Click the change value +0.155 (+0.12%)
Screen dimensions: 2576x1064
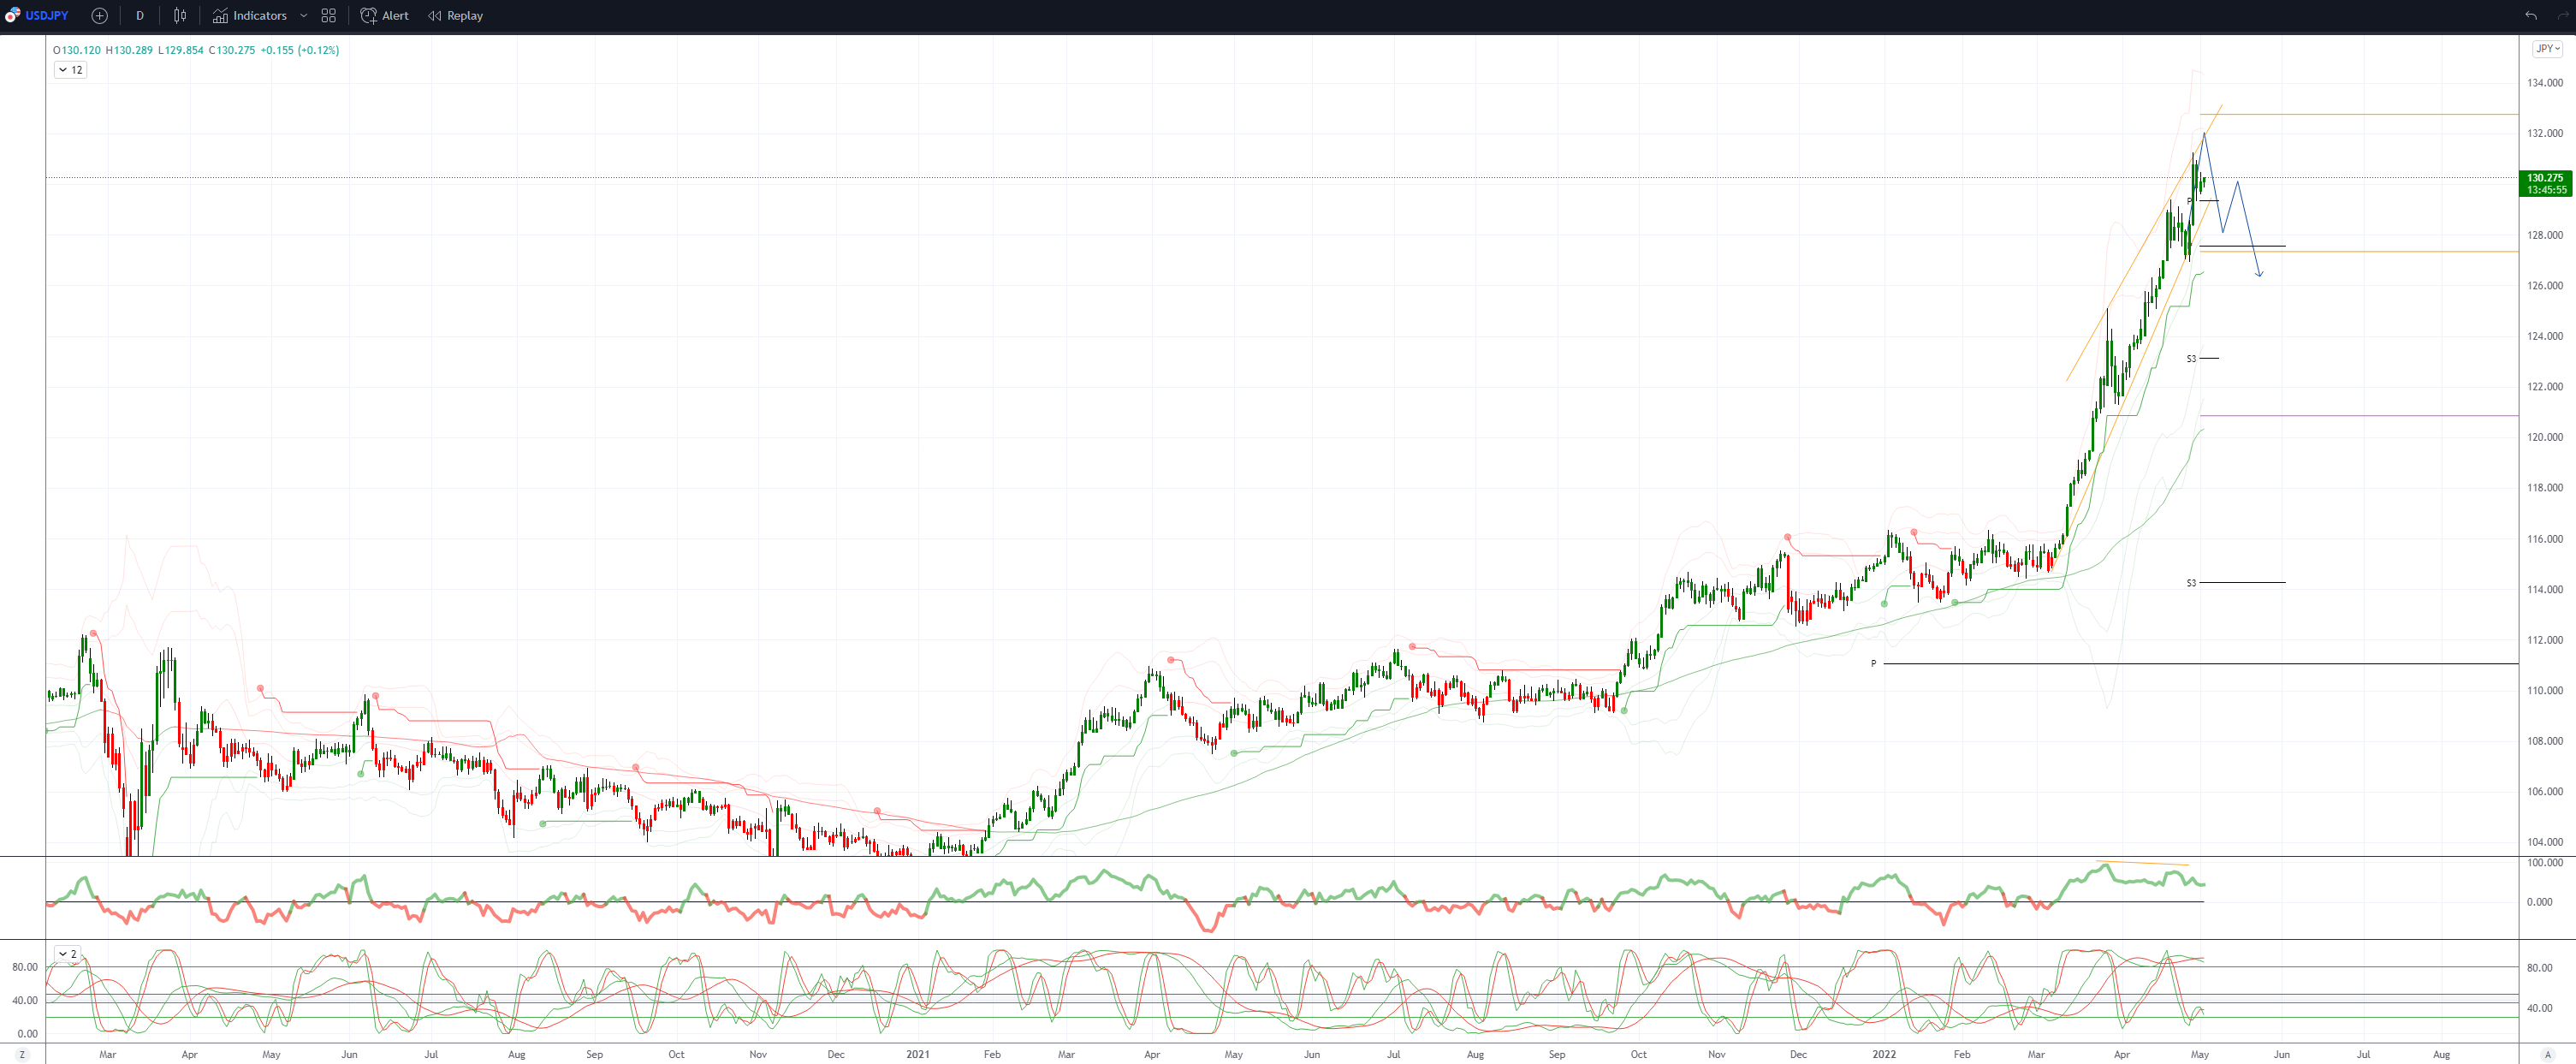click(300, 50)
